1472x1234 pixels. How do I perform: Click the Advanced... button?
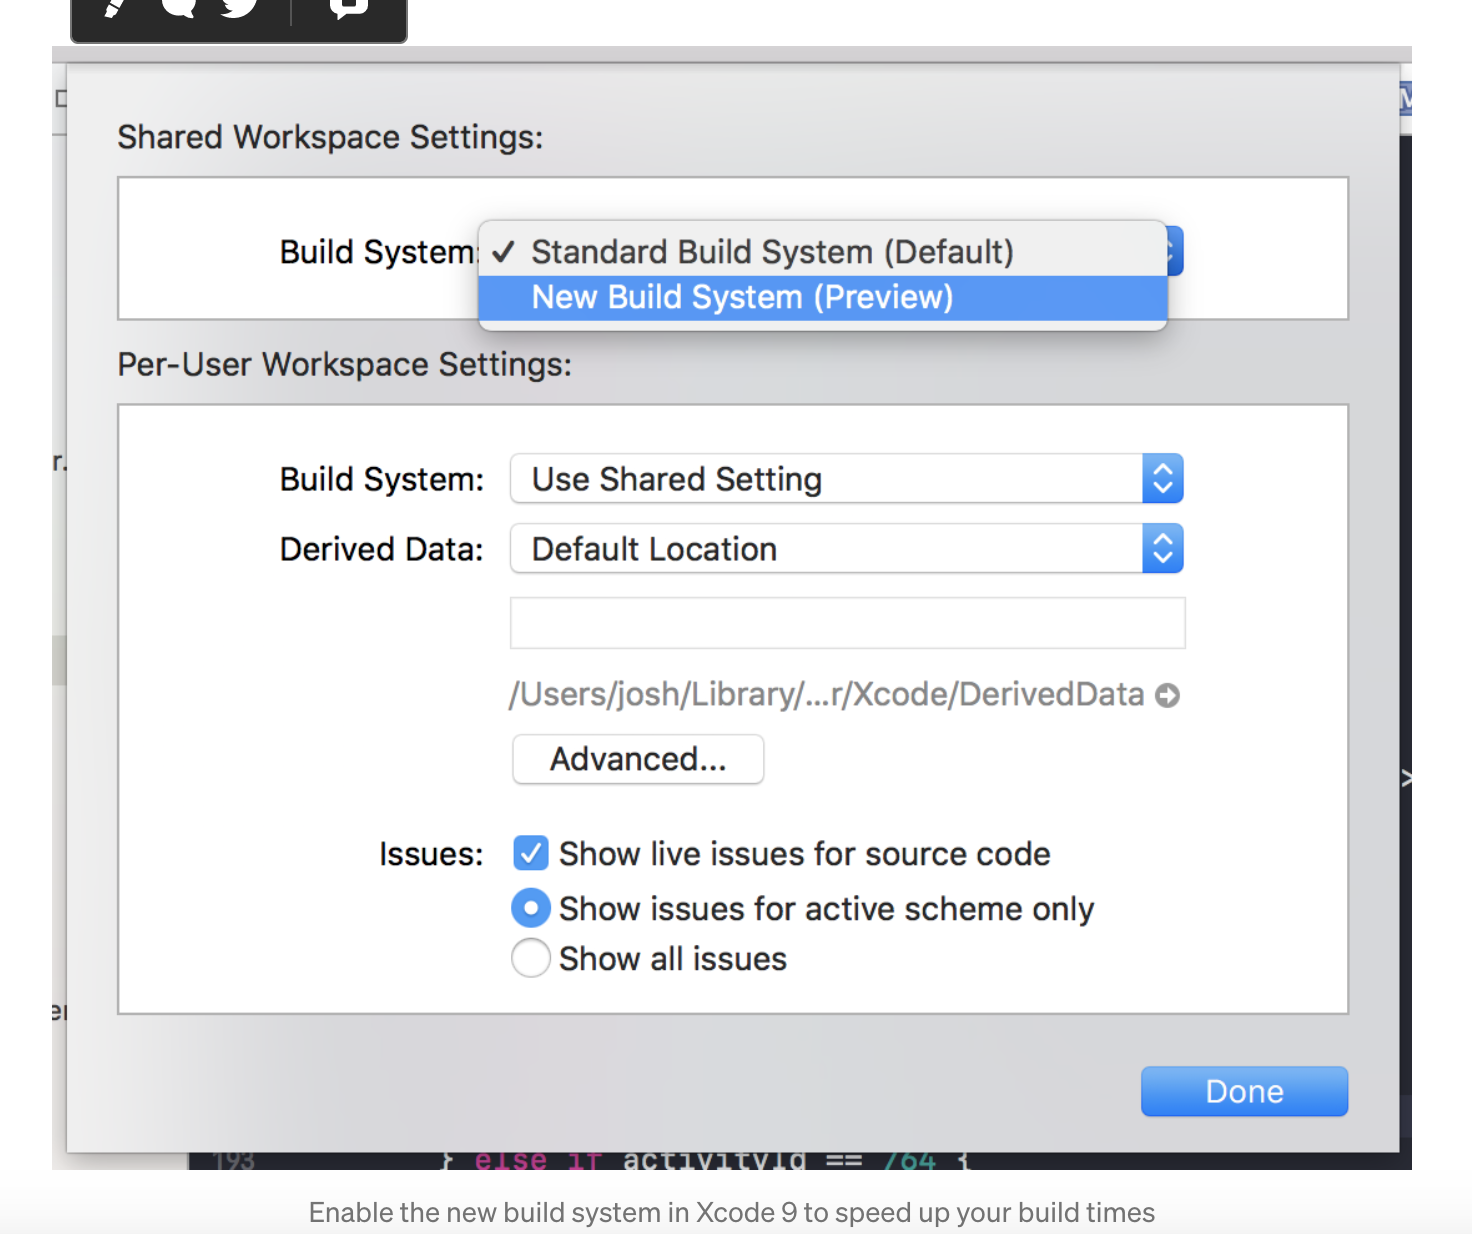click(638, 760)
